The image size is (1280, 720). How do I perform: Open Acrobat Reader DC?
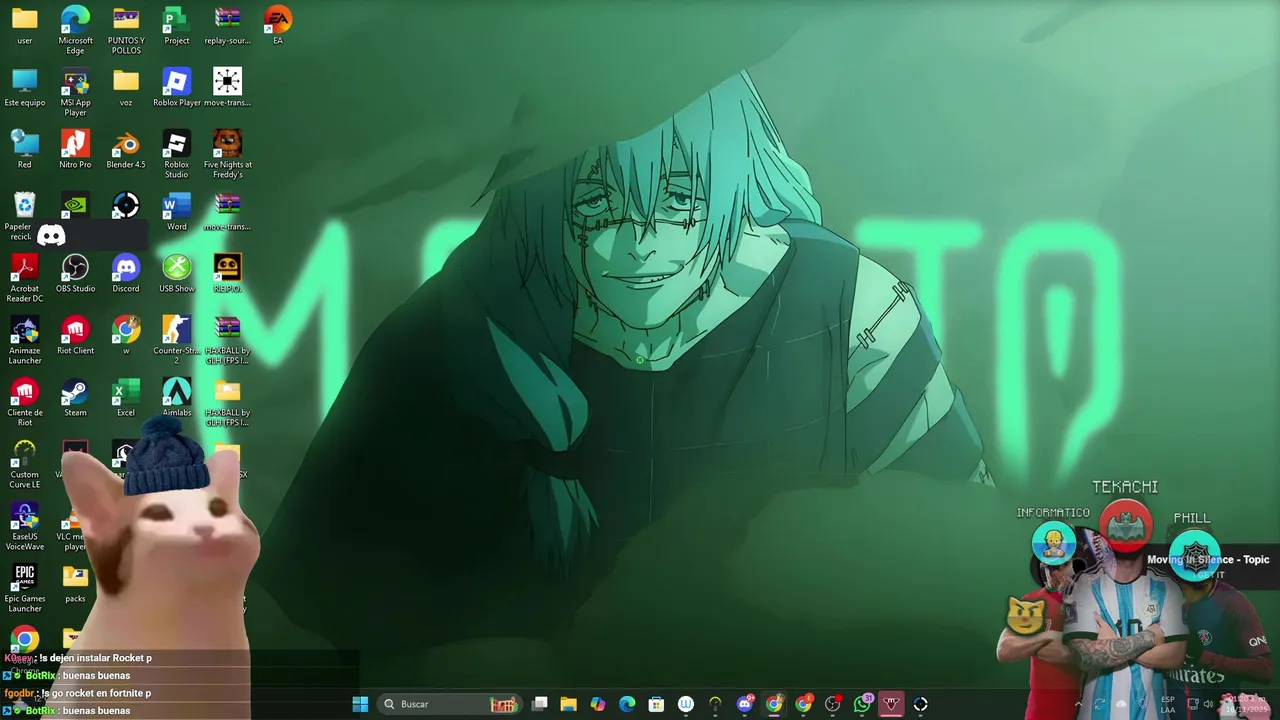24,277
